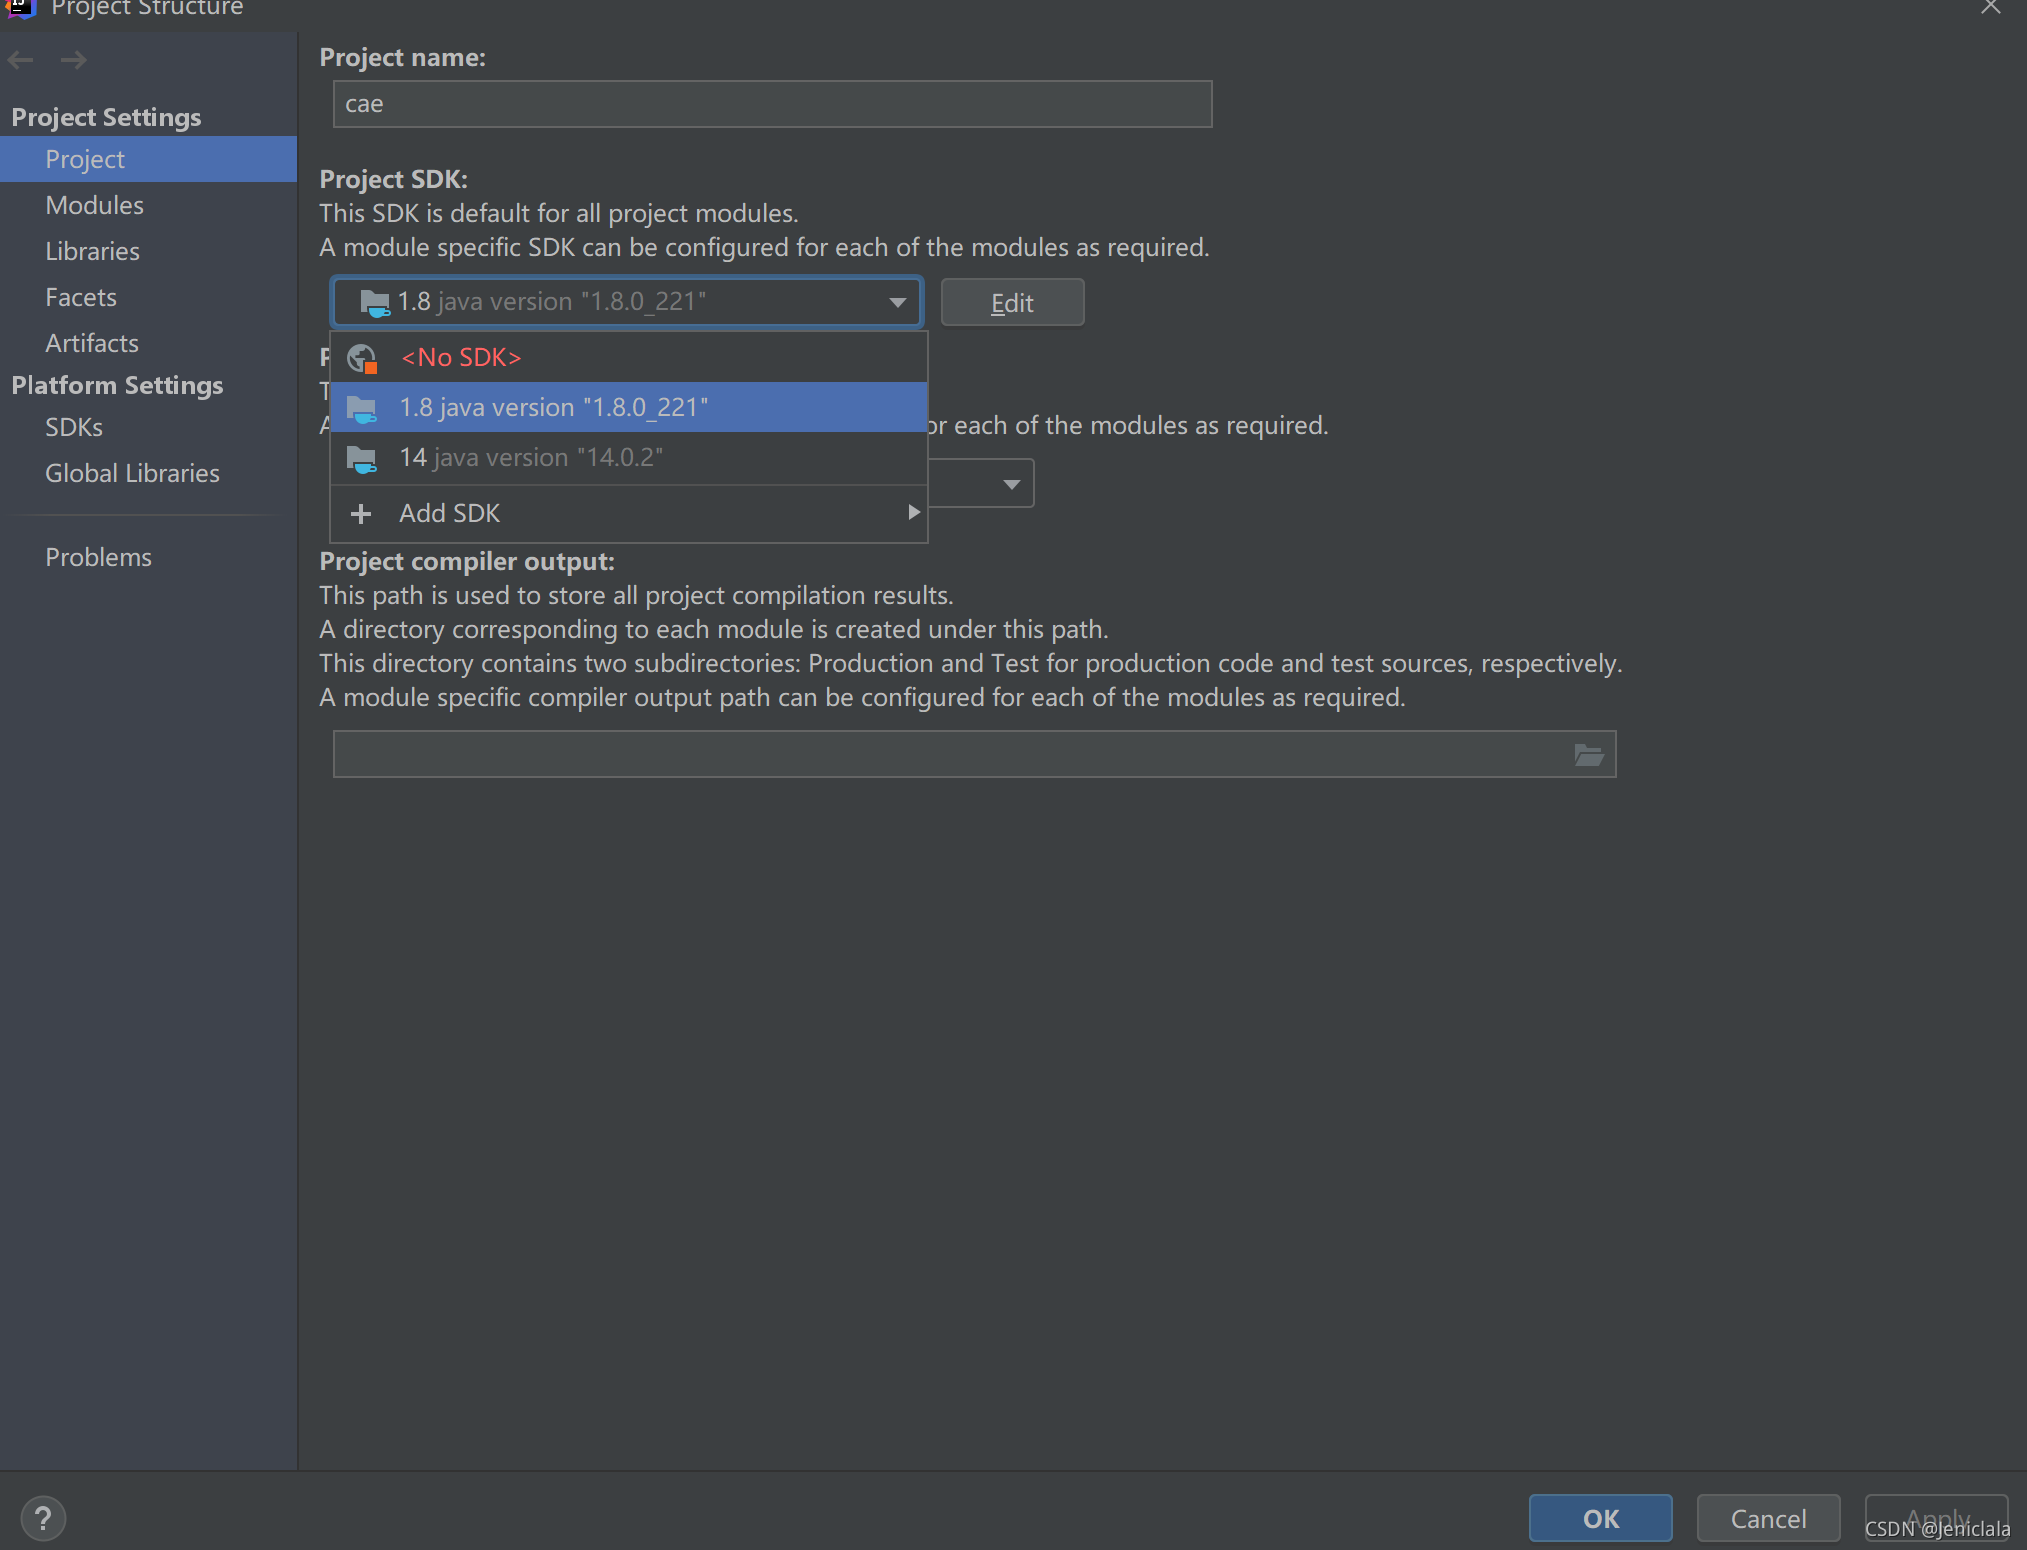The width and height of the screenshot is (2027, 1550).
Task: Click the forward navigation arrow
Action: click(74, 60)
